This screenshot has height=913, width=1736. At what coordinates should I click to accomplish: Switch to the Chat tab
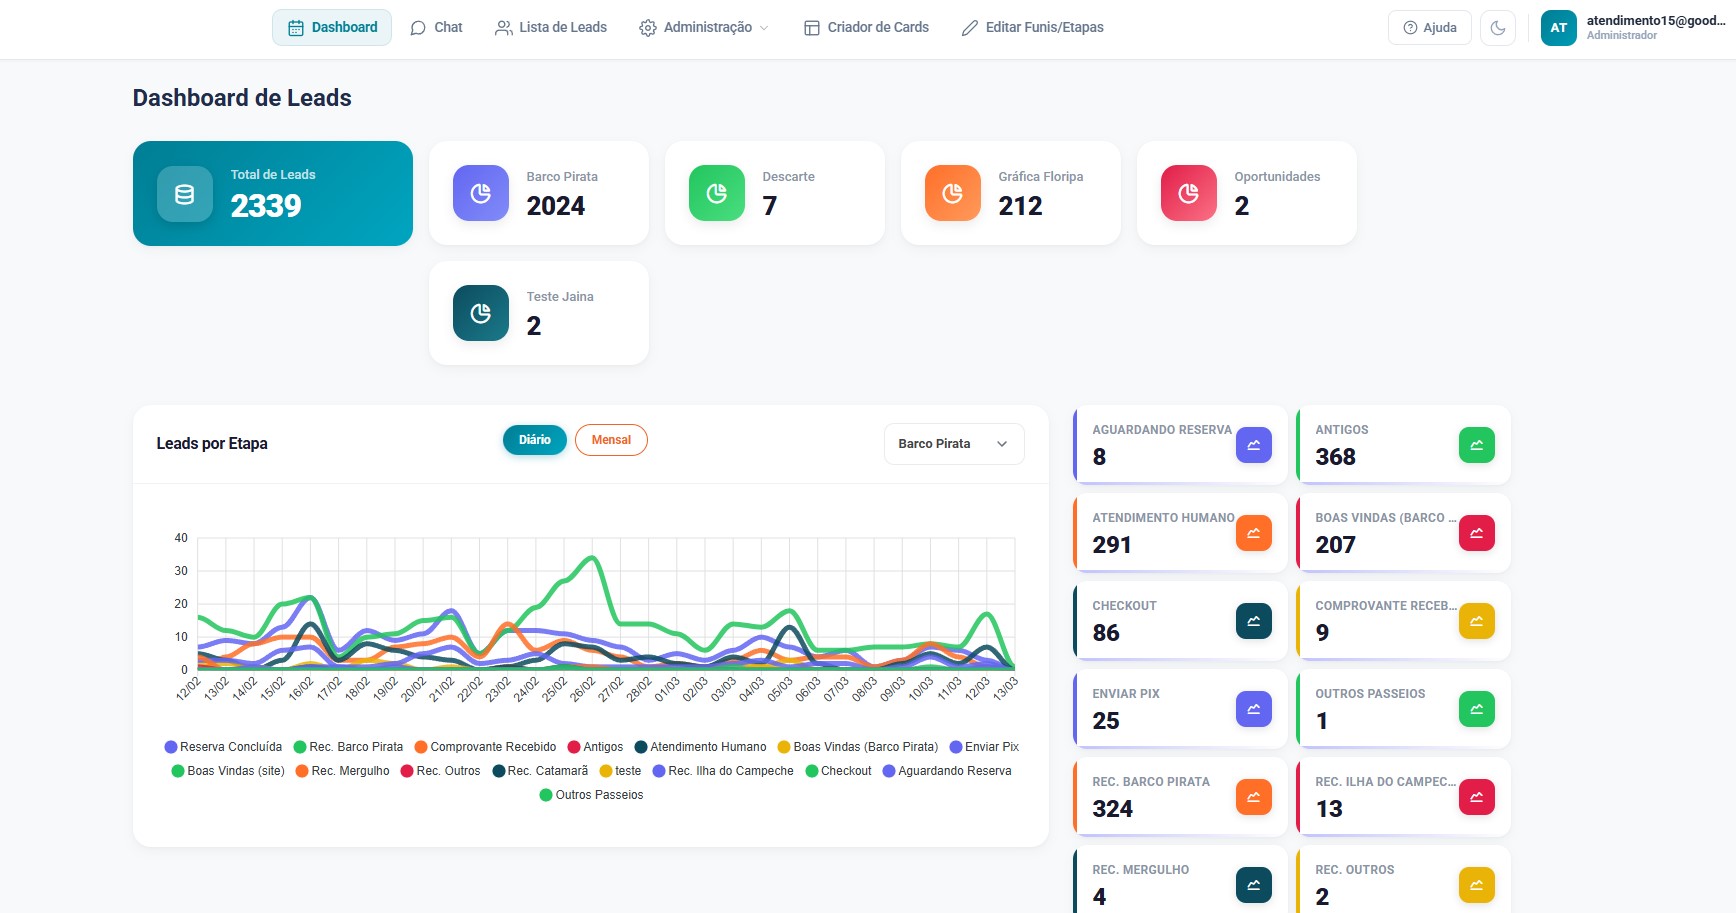point(436,27)
